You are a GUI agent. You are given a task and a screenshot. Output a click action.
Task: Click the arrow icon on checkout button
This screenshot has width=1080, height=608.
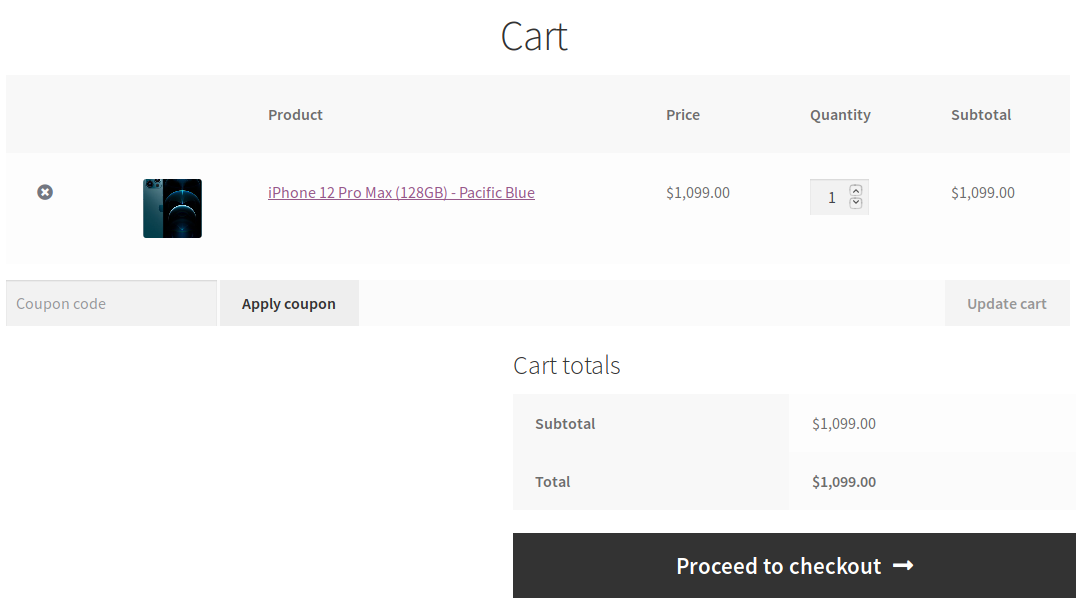903,565
